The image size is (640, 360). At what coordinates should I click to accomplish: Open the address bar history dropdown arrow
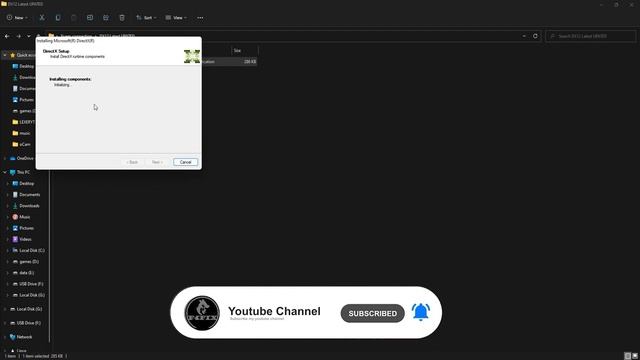tap(524, 36)
